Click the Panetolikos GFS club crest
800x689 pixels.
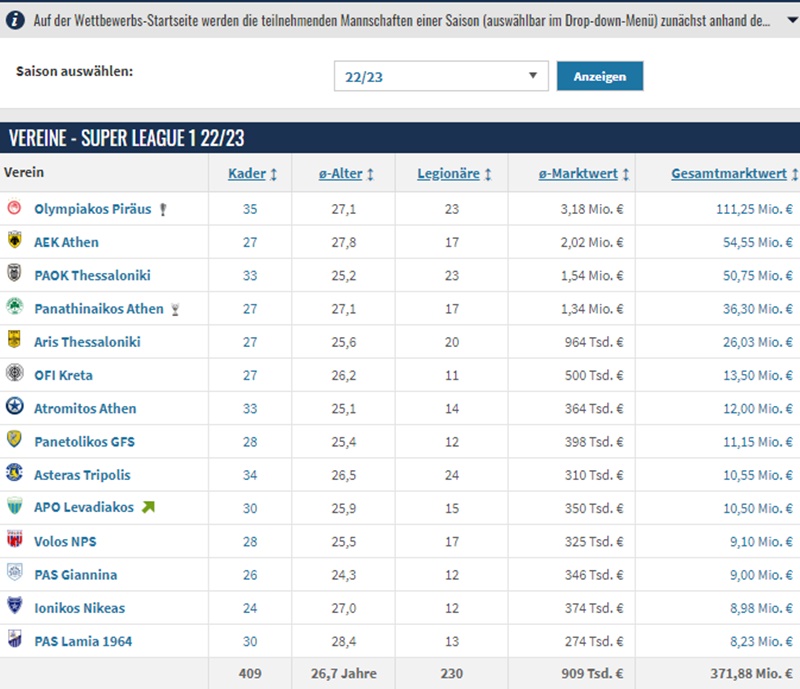click(14, 439)
